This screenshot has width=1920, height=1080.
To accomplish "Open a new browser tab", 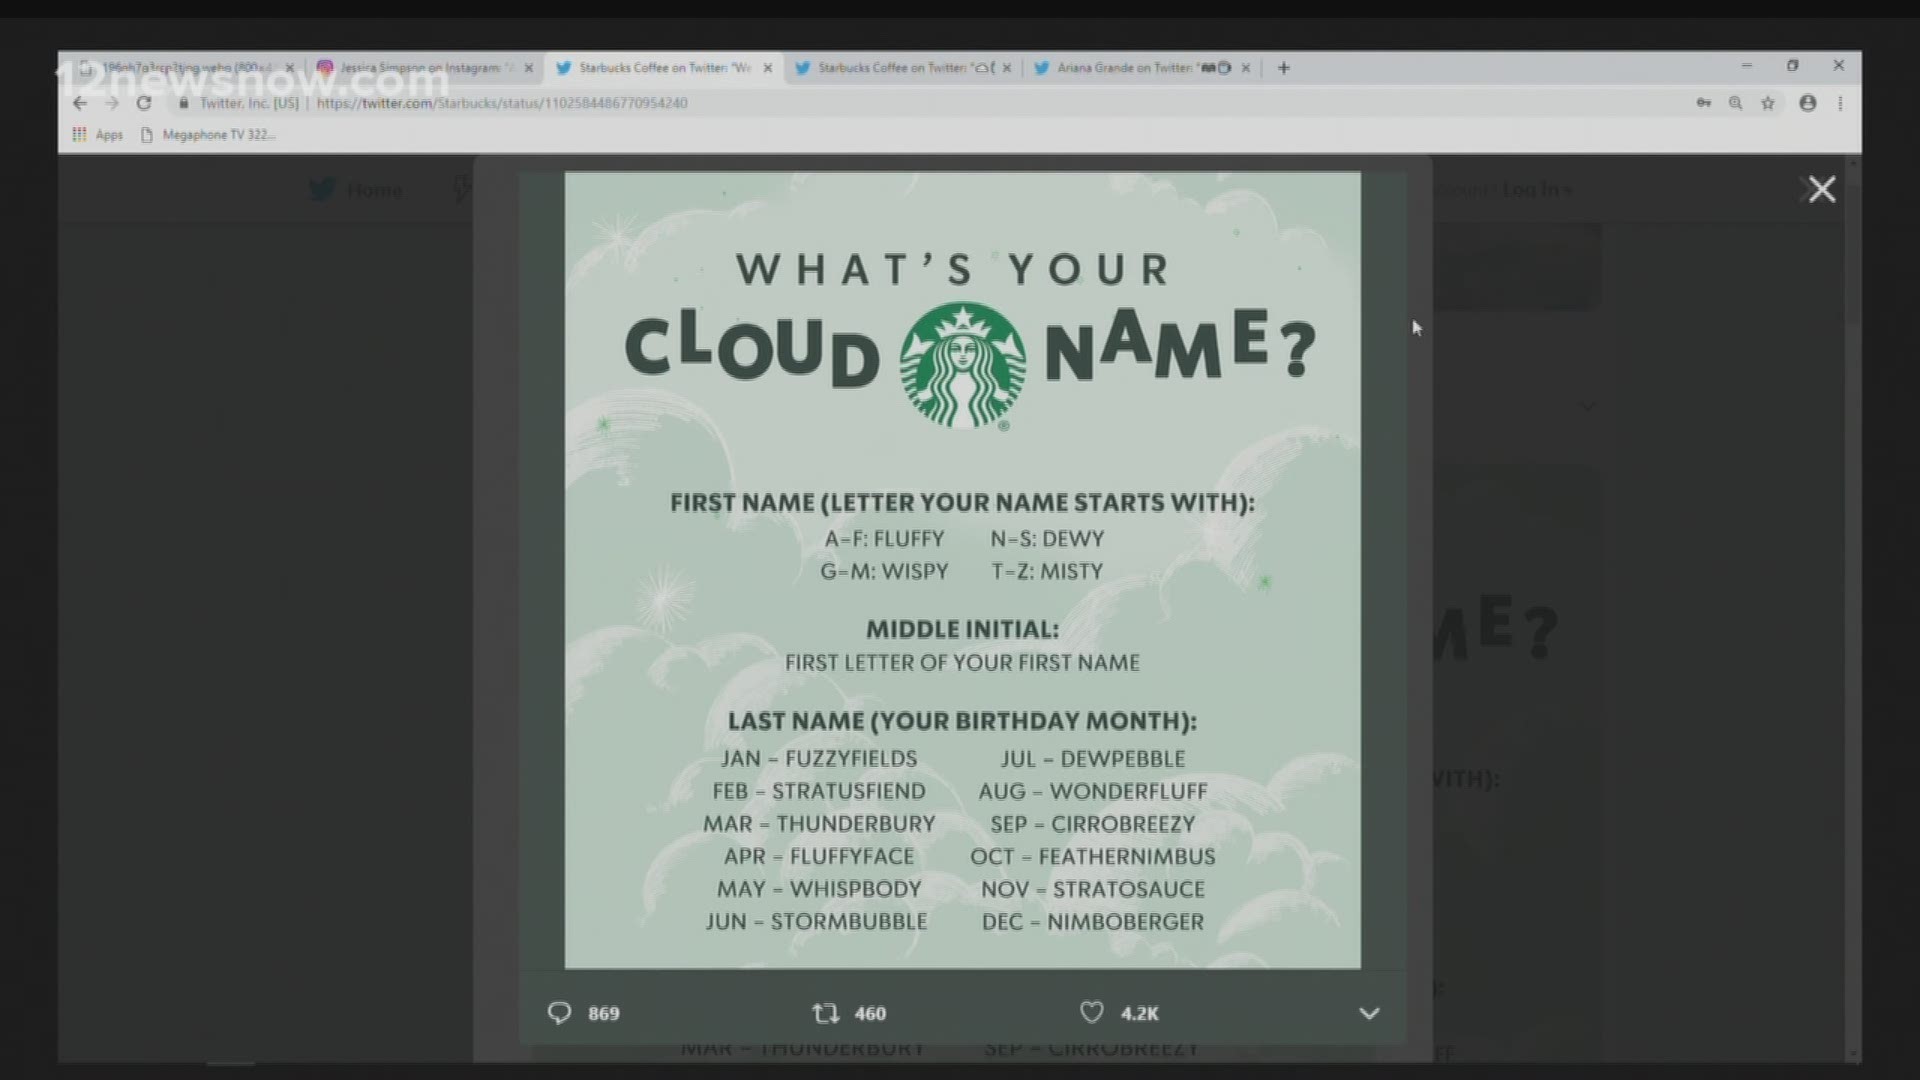I will (x=1284, y=68).
